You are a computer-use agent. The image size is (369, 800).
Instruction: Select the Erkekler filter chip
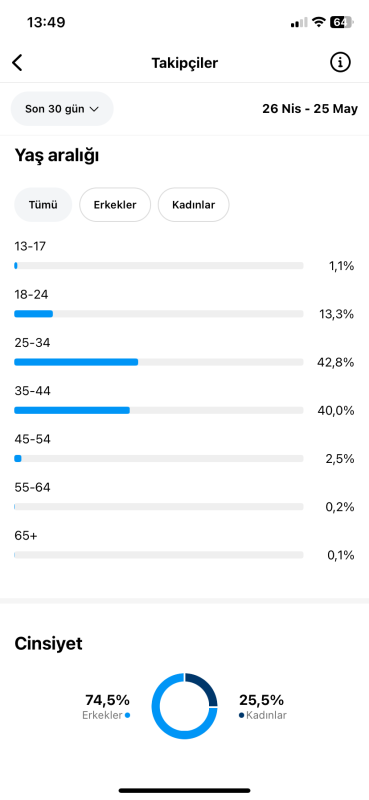[115, 205]
